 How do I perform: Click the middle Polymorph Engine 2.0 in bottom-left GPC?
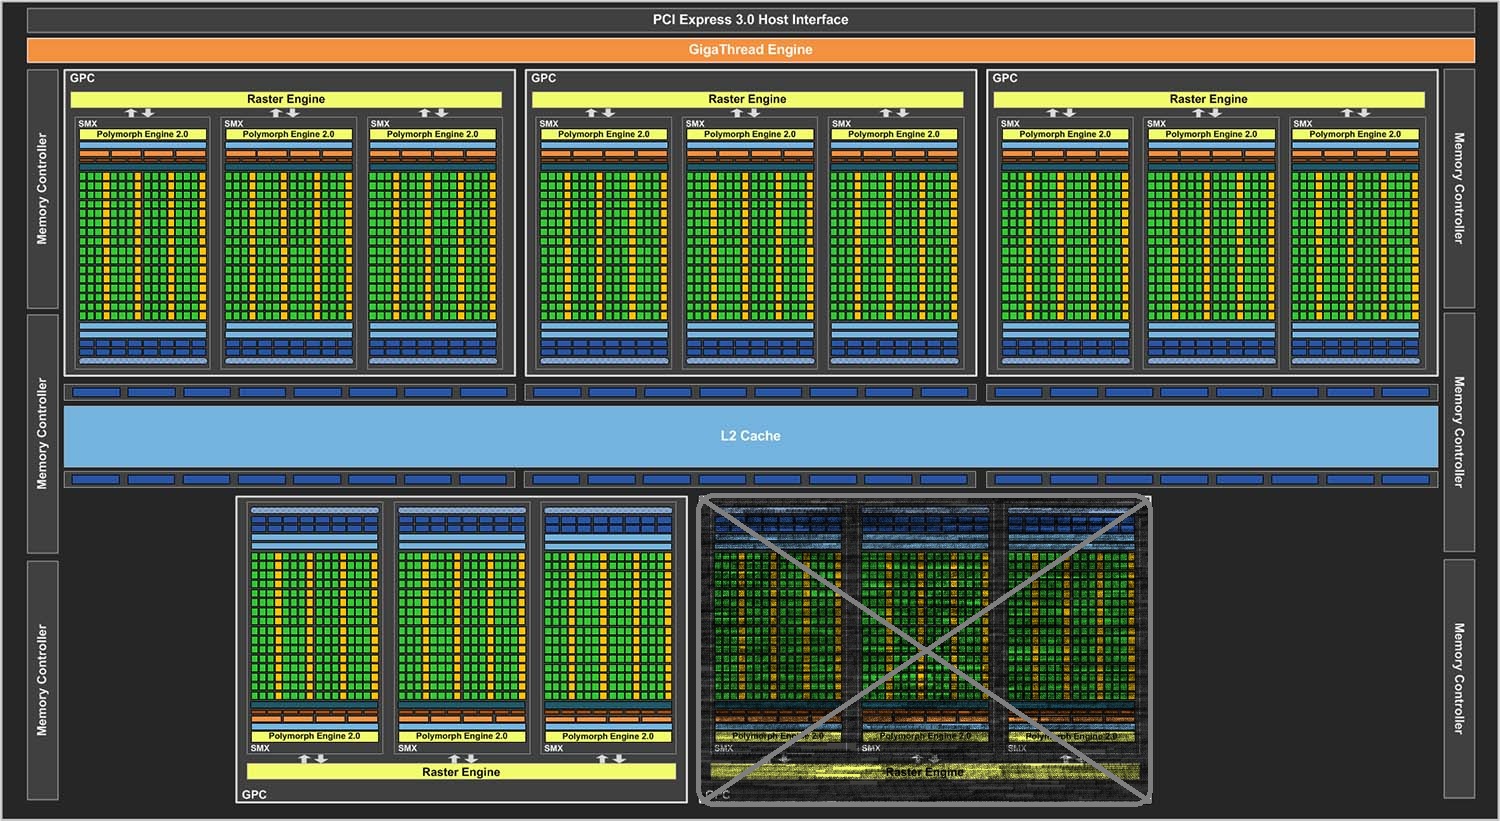point(461,736)
